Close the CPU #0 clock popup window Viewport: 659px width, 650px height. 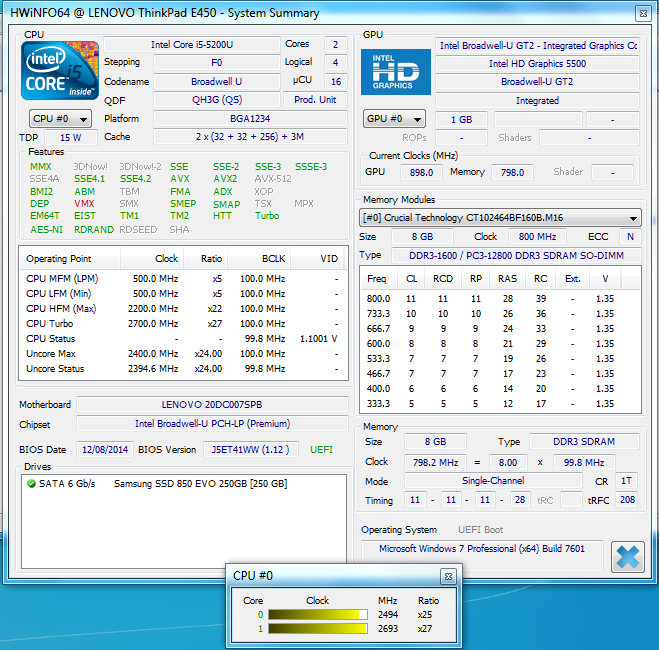coord(448,576)
